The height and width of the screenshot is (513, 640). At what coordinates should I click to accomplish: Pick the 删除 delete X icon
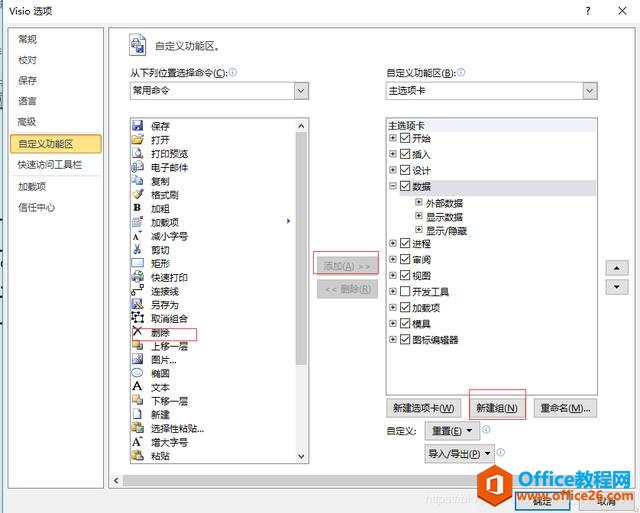[x=138, y=332]
